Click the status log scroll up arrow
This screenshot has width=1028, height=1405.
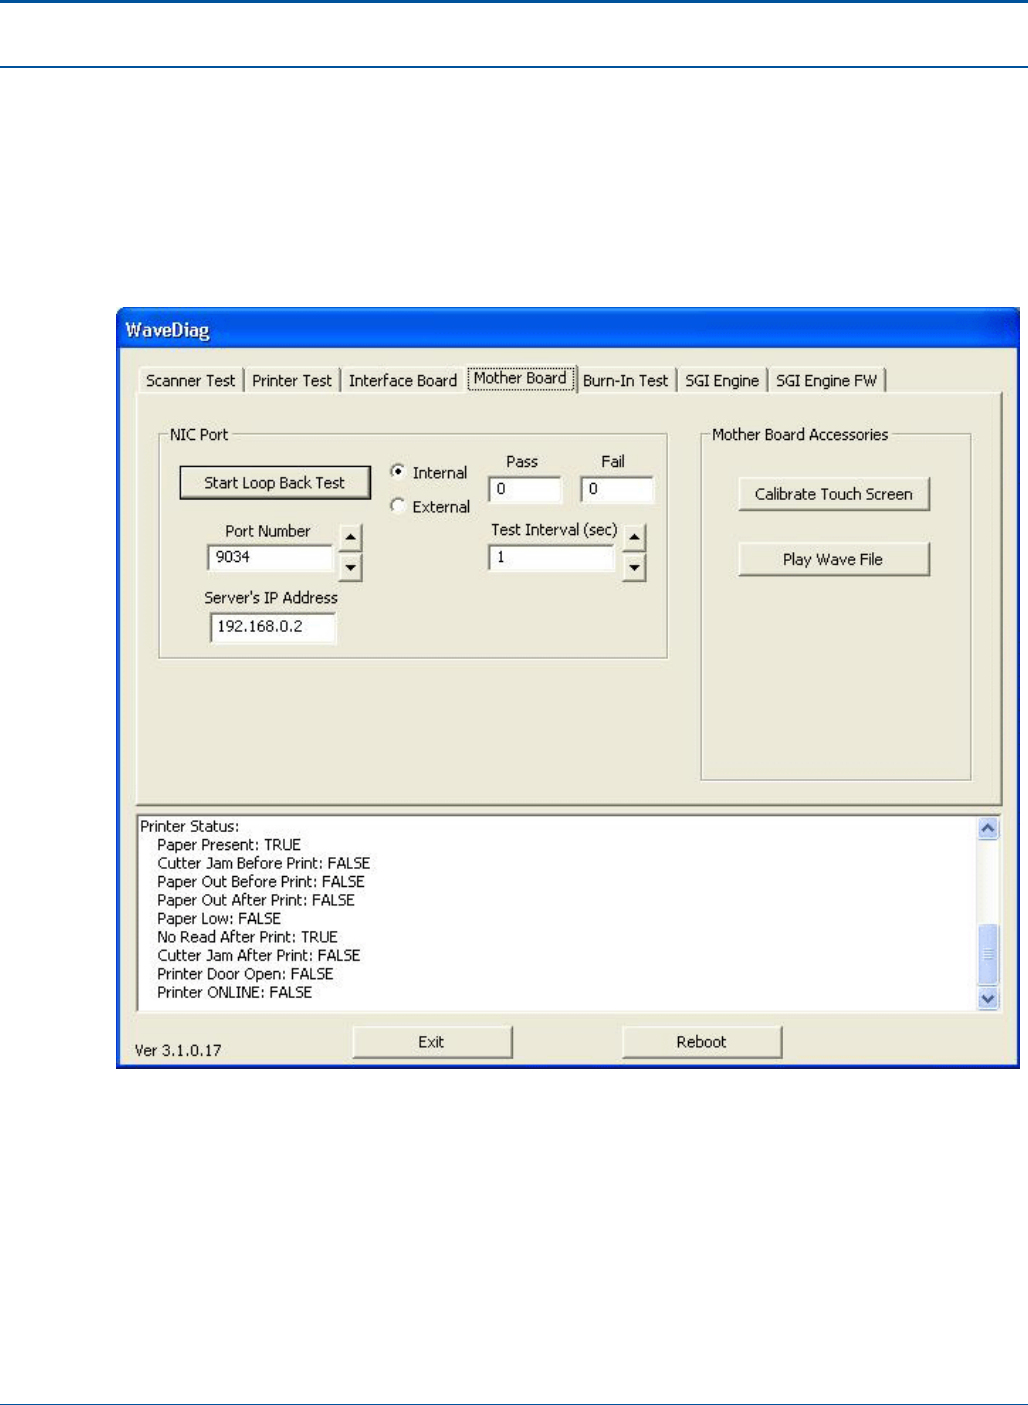[988, 829]
